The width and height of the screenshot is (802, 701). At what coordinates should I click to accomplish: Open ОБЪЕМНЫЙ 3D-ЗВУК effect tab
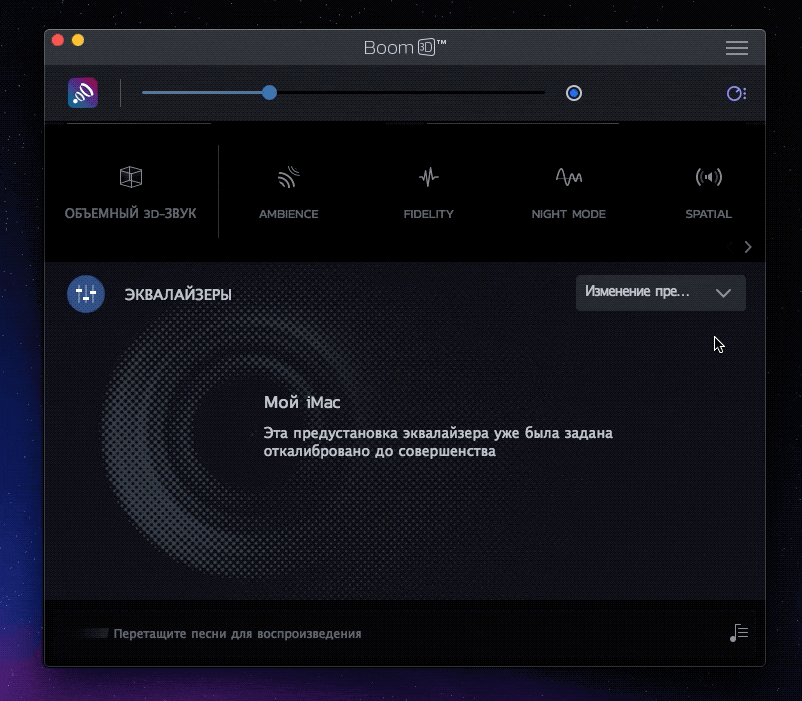click(130, 192)
